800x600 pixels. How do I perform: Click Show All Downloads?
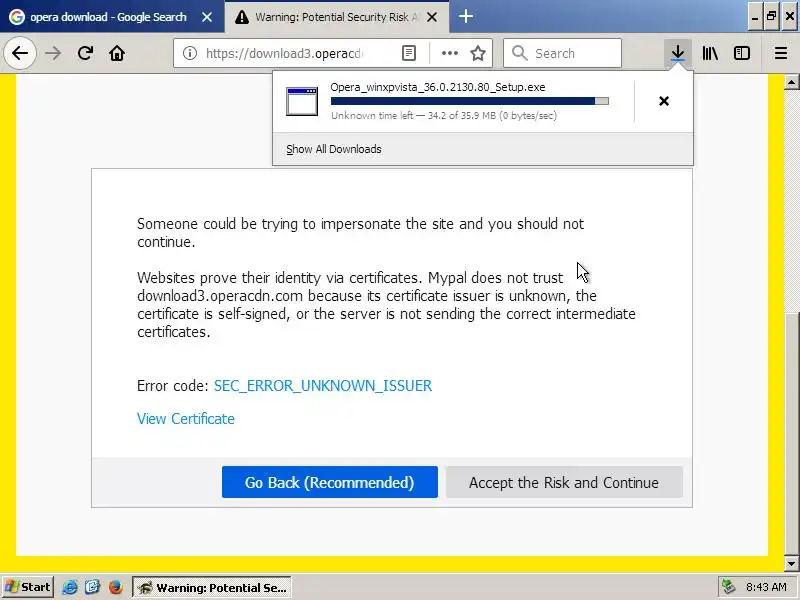pos(334,149)
